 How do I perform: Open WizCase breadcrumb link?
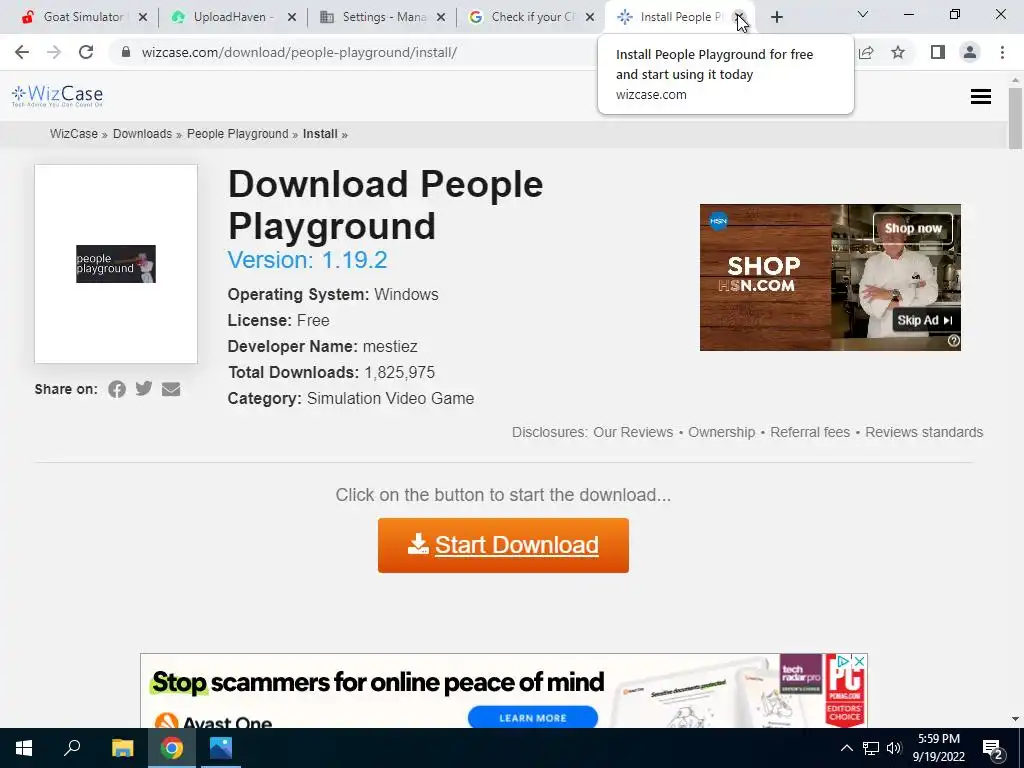pos(74,134)
